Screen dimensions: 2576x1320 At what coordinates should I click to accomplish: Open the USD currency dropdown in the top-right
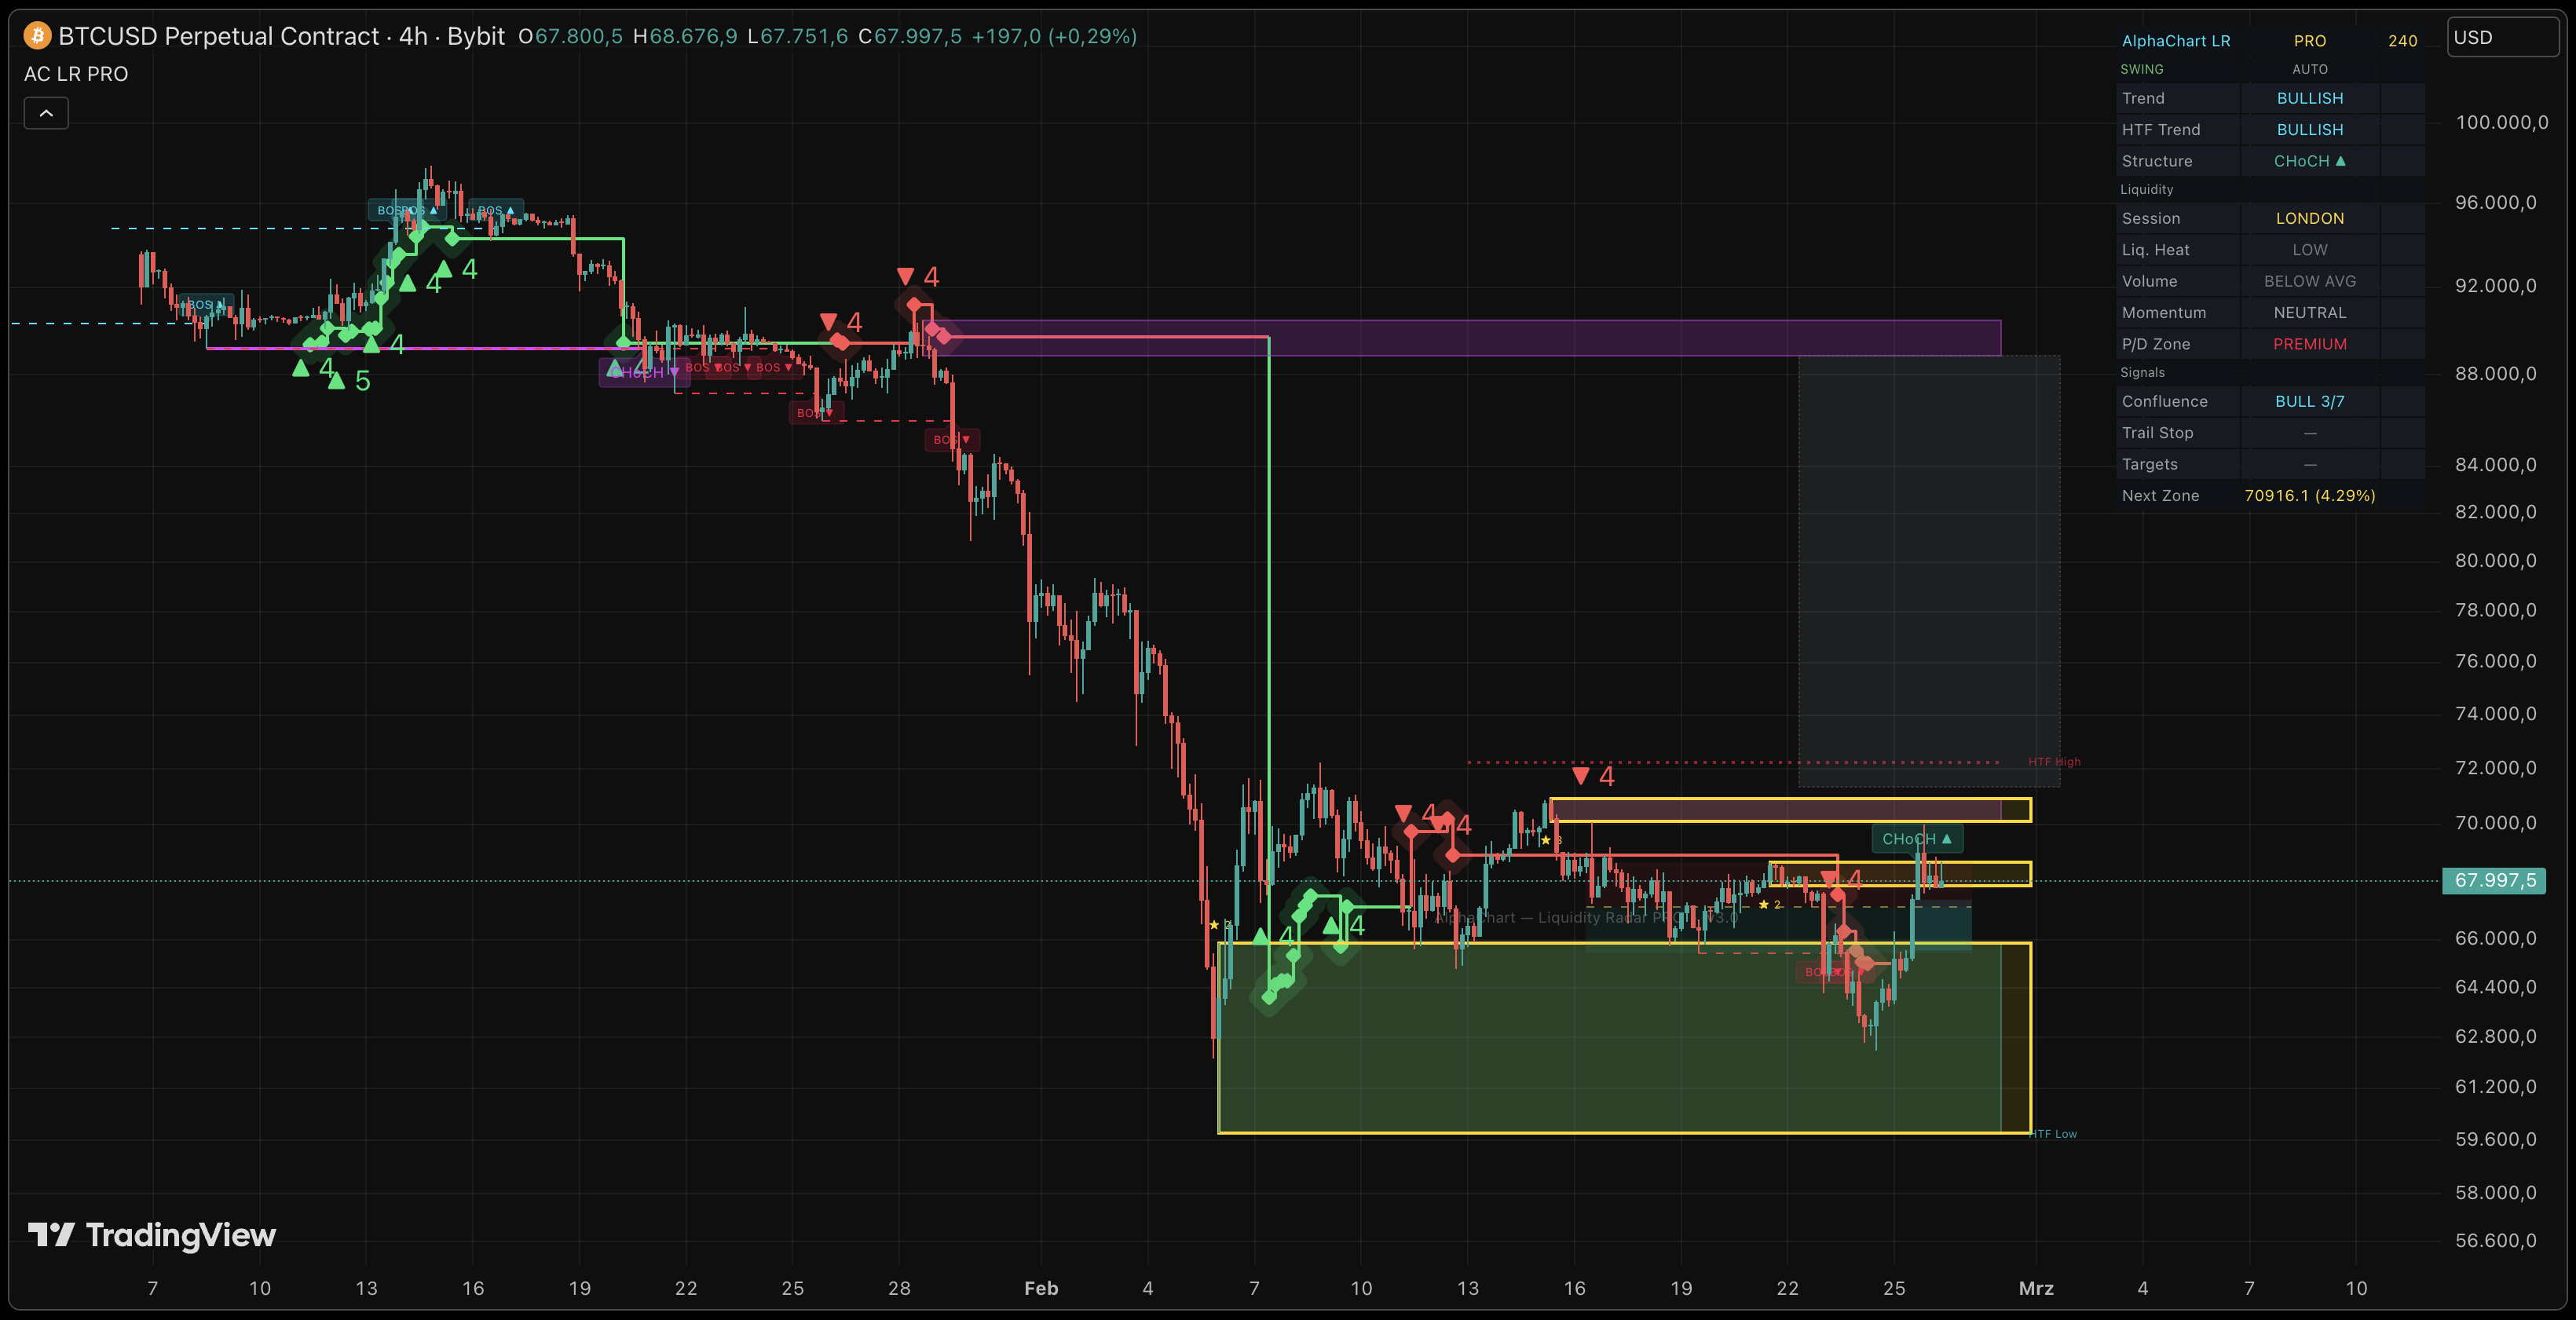tap(2502, 36)
